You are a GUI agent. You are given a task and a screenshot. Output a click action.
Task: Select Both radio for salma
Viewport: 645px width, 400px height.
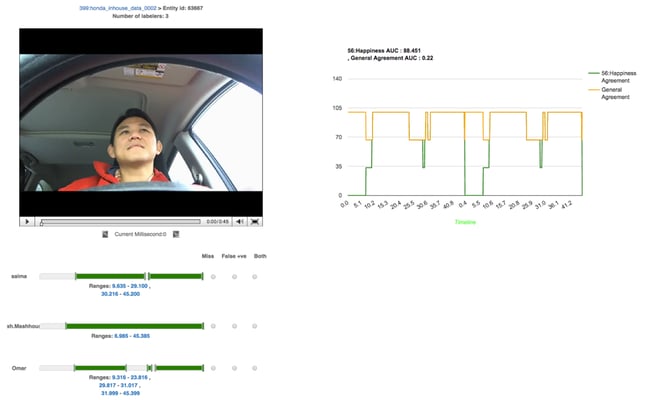(x=259, y=276)
